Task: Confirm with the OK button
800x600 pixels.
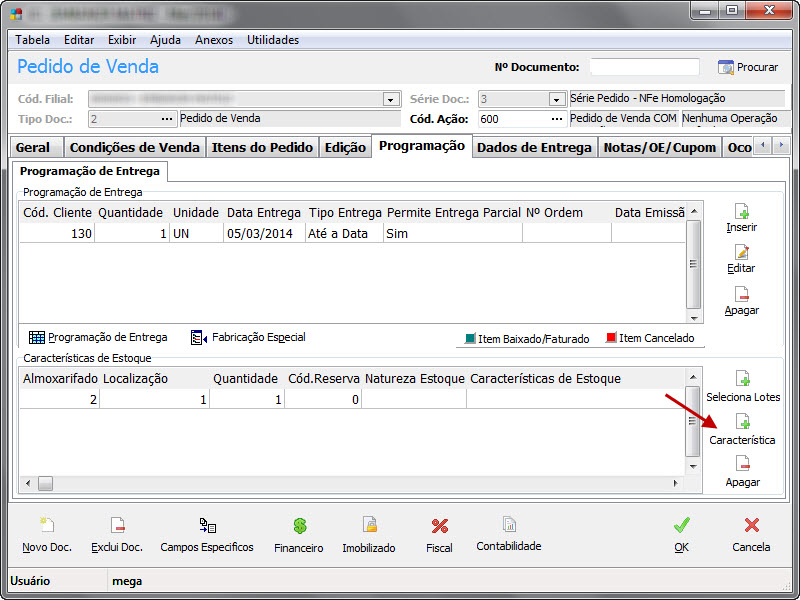Action: tap(681, 535)
